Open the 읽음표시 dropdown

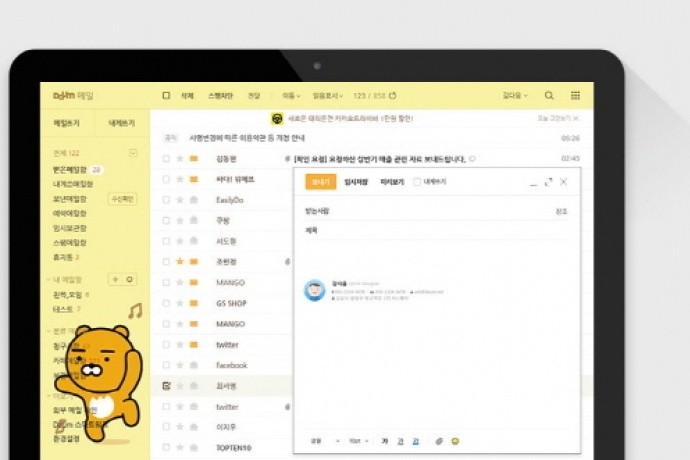[x=327, y=96]
